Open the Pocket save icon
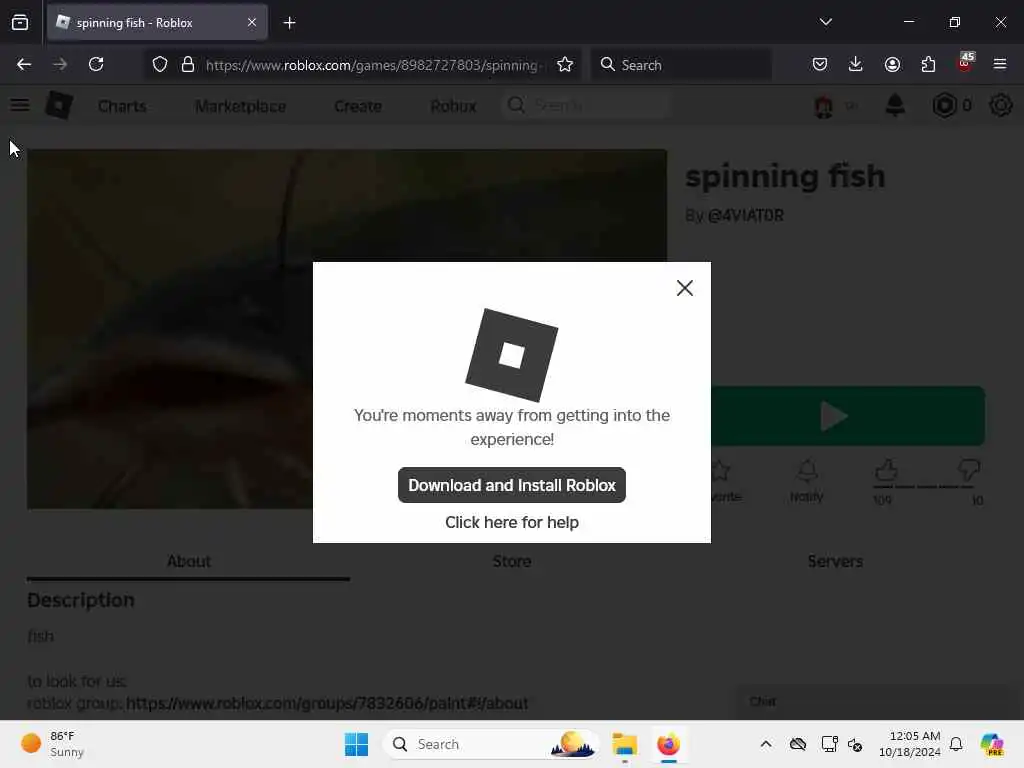This screenshot has height=768, width=1024. click(820, 64)
